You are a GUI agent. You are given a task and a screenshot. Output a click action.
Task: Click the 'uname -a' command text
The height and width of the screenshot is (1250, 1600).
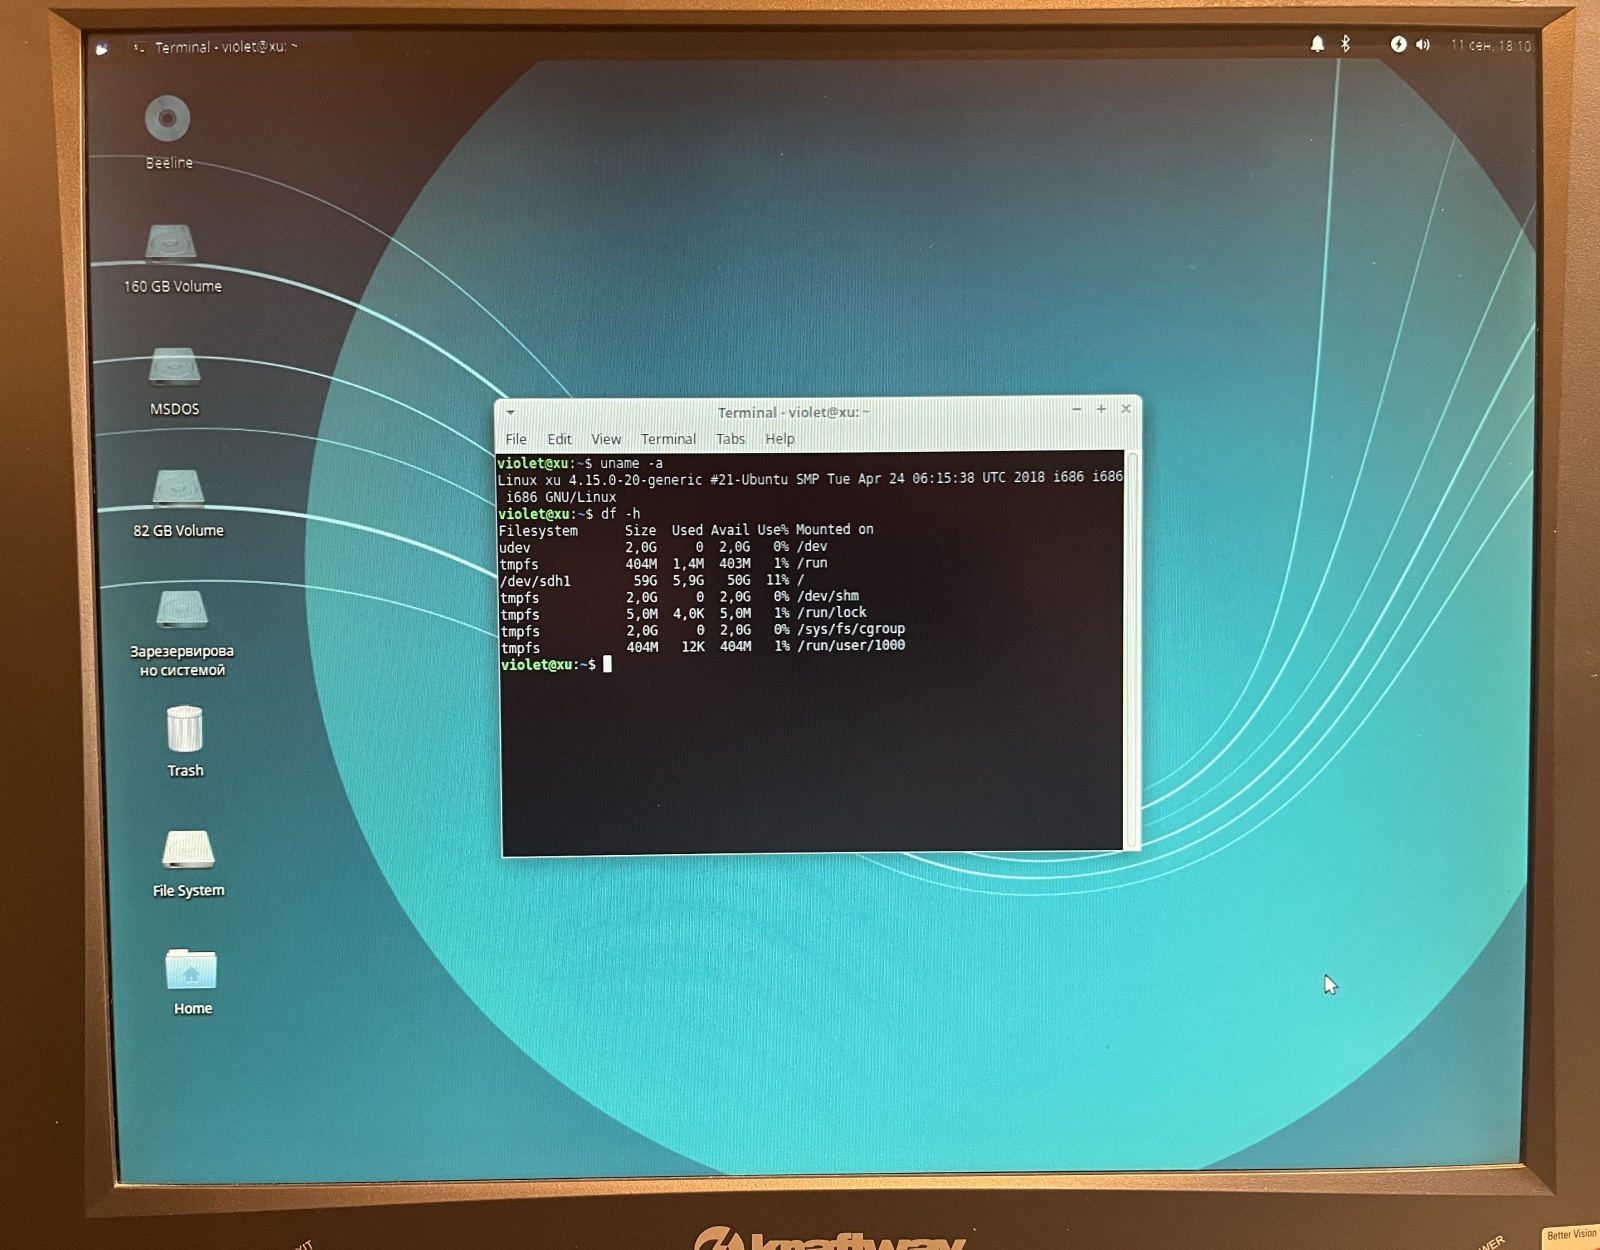(631, 463)
